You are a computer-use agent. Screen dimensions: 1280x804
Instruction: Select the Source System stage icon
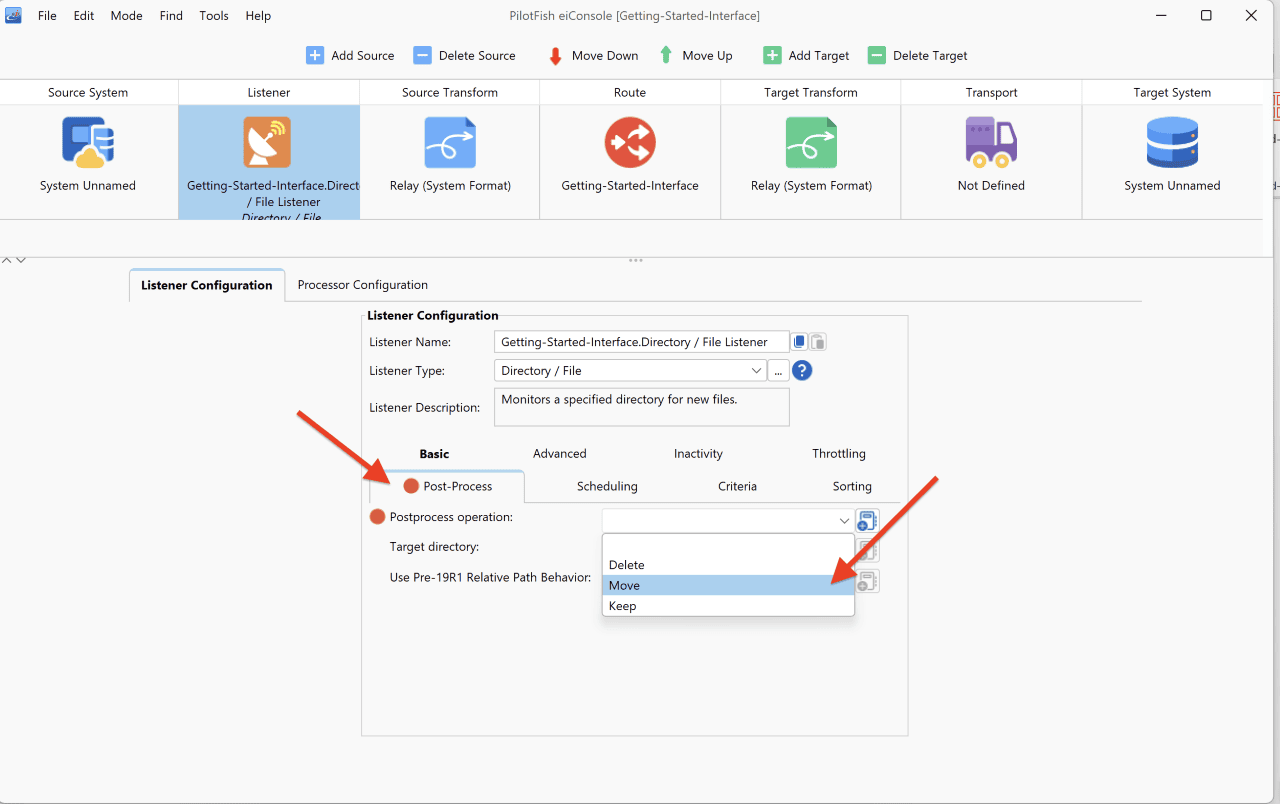88,142
